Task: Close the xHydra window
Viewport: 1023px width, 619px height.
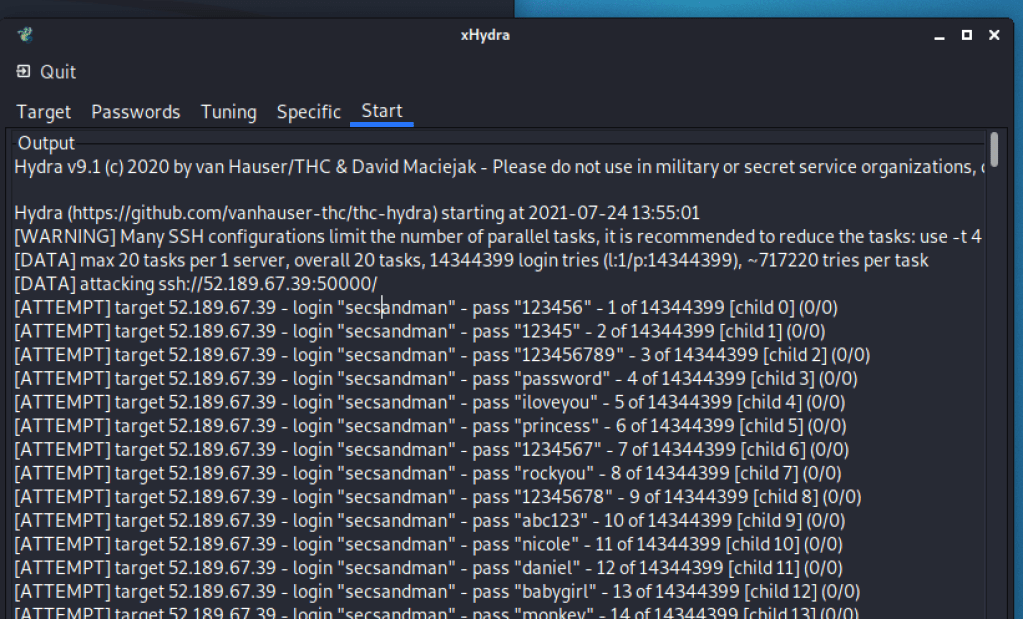Action: (x=994, y=35)
